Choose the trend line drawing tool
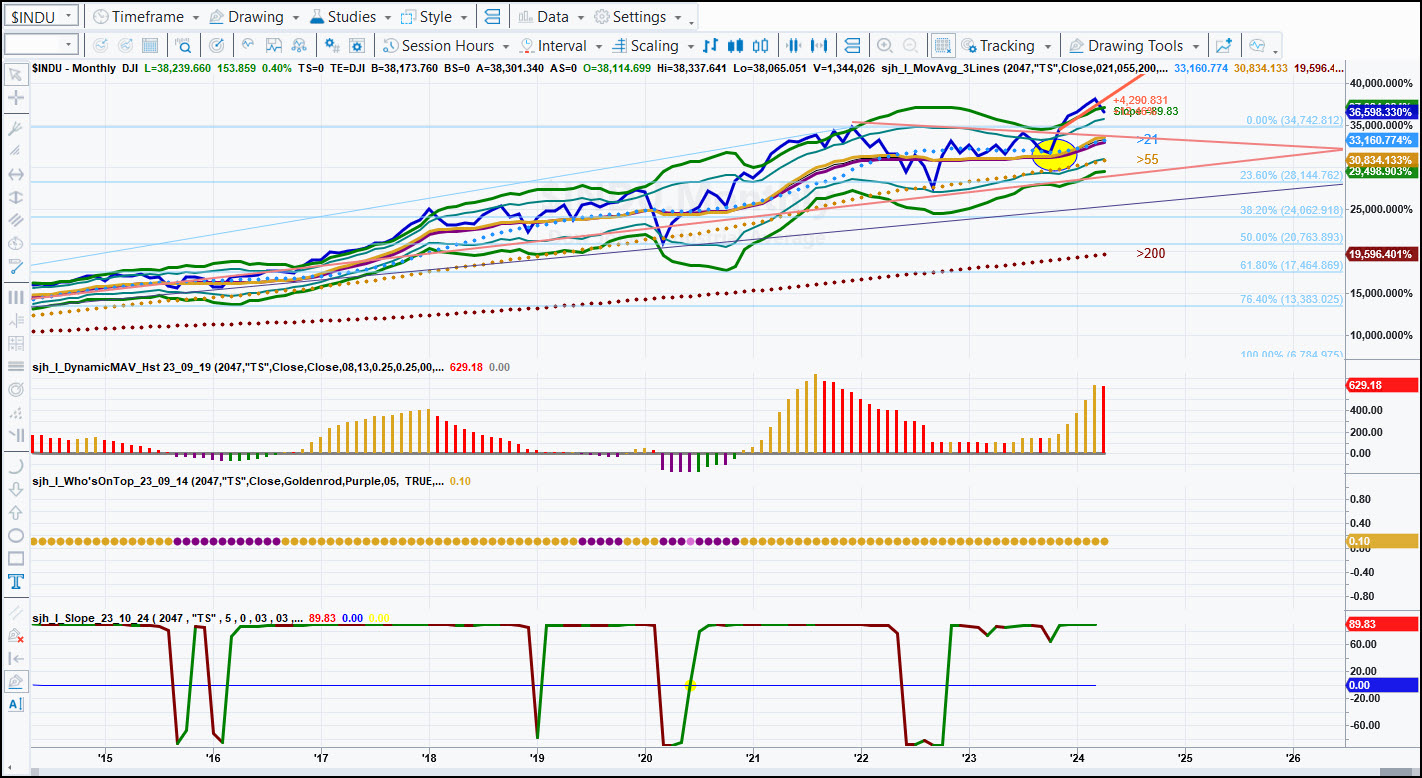Viewport: 1422px width, 778px height. click(15, 267)
